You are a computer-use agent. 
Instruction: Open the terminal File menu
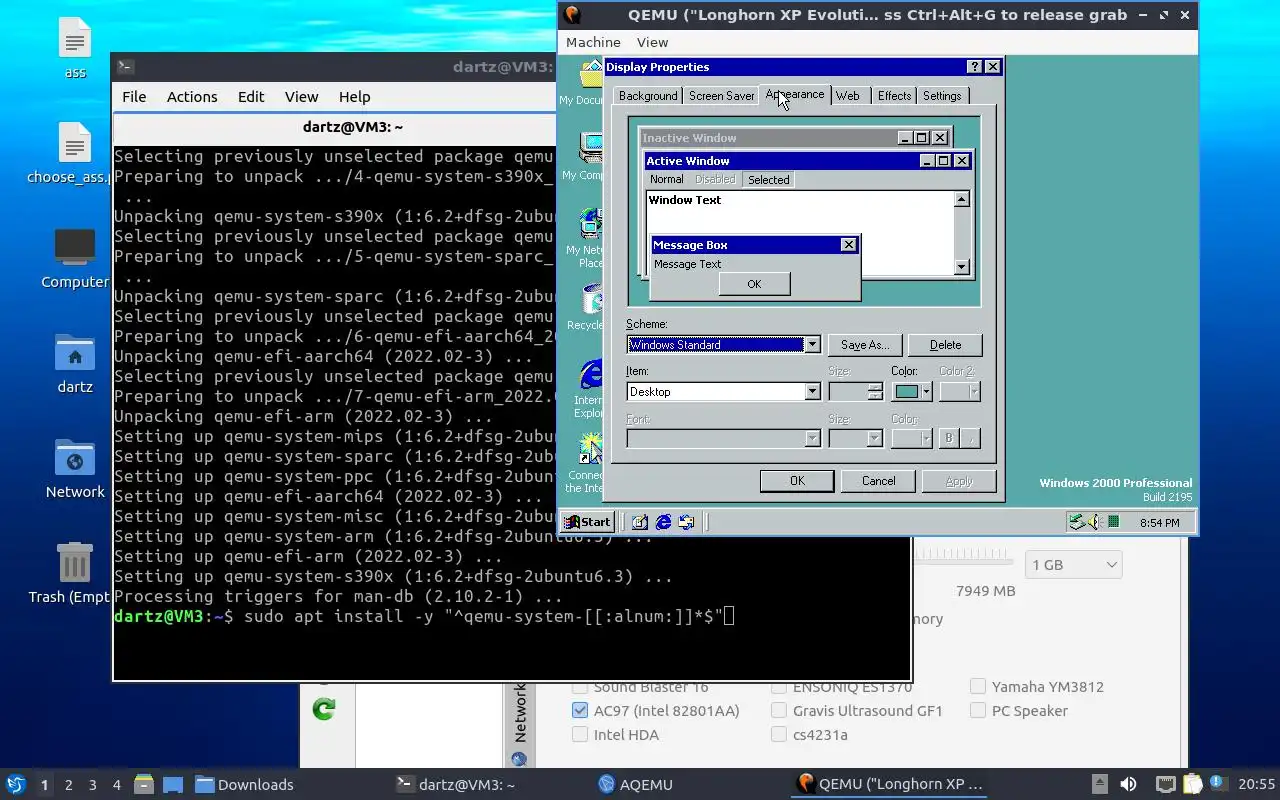coord(134,97)
